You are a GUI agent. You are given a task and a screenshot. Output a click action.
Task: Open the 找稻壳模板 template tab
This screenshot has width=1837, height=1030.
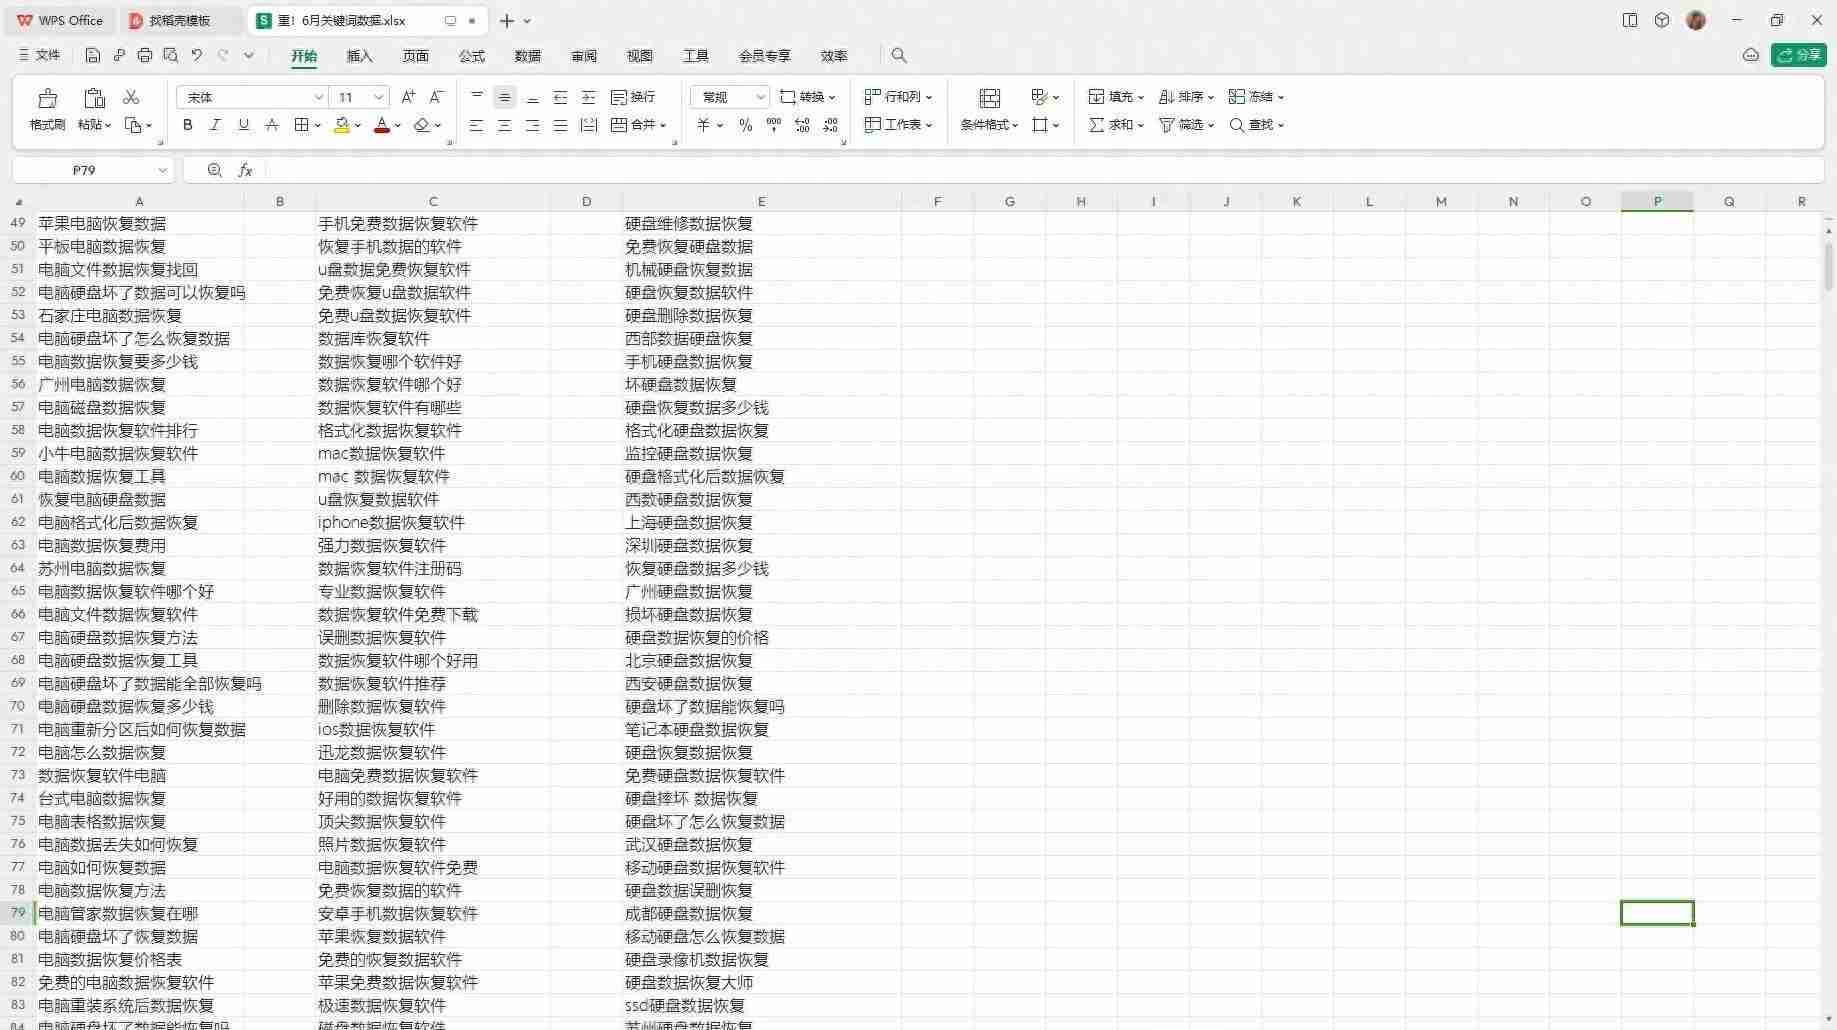[x=179, y=20]
